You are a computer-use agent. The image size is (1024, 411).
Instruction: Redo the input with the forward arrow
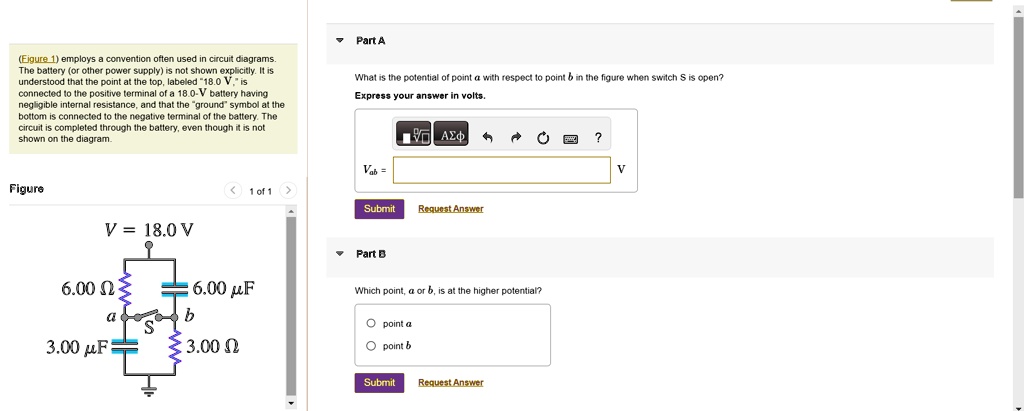click(x=515, y=137)
